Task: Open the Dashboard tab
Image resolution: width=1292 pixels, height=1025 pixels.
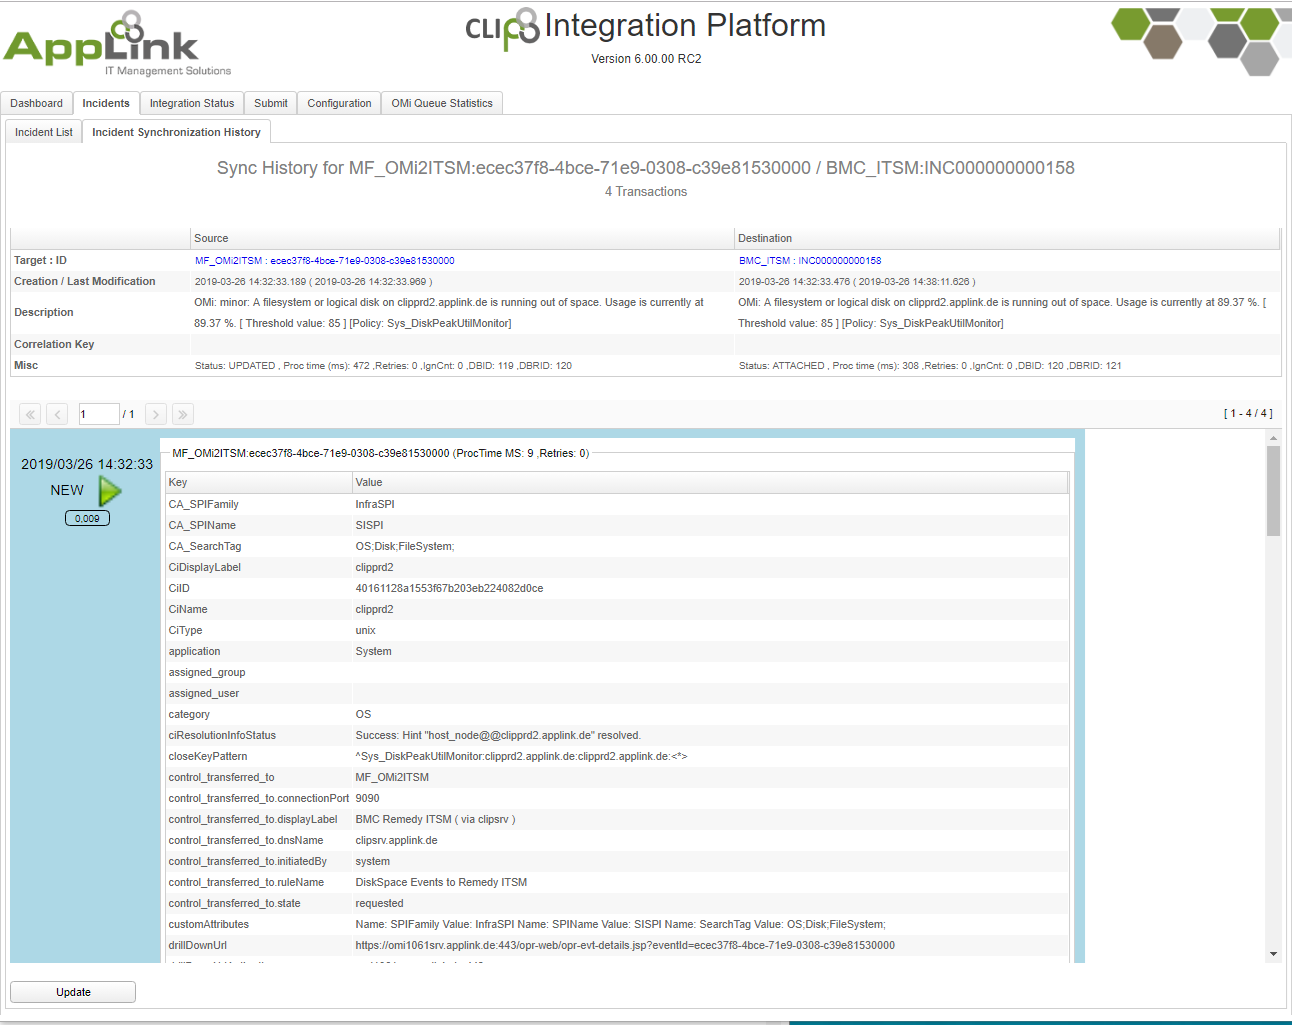Action: 37,103
